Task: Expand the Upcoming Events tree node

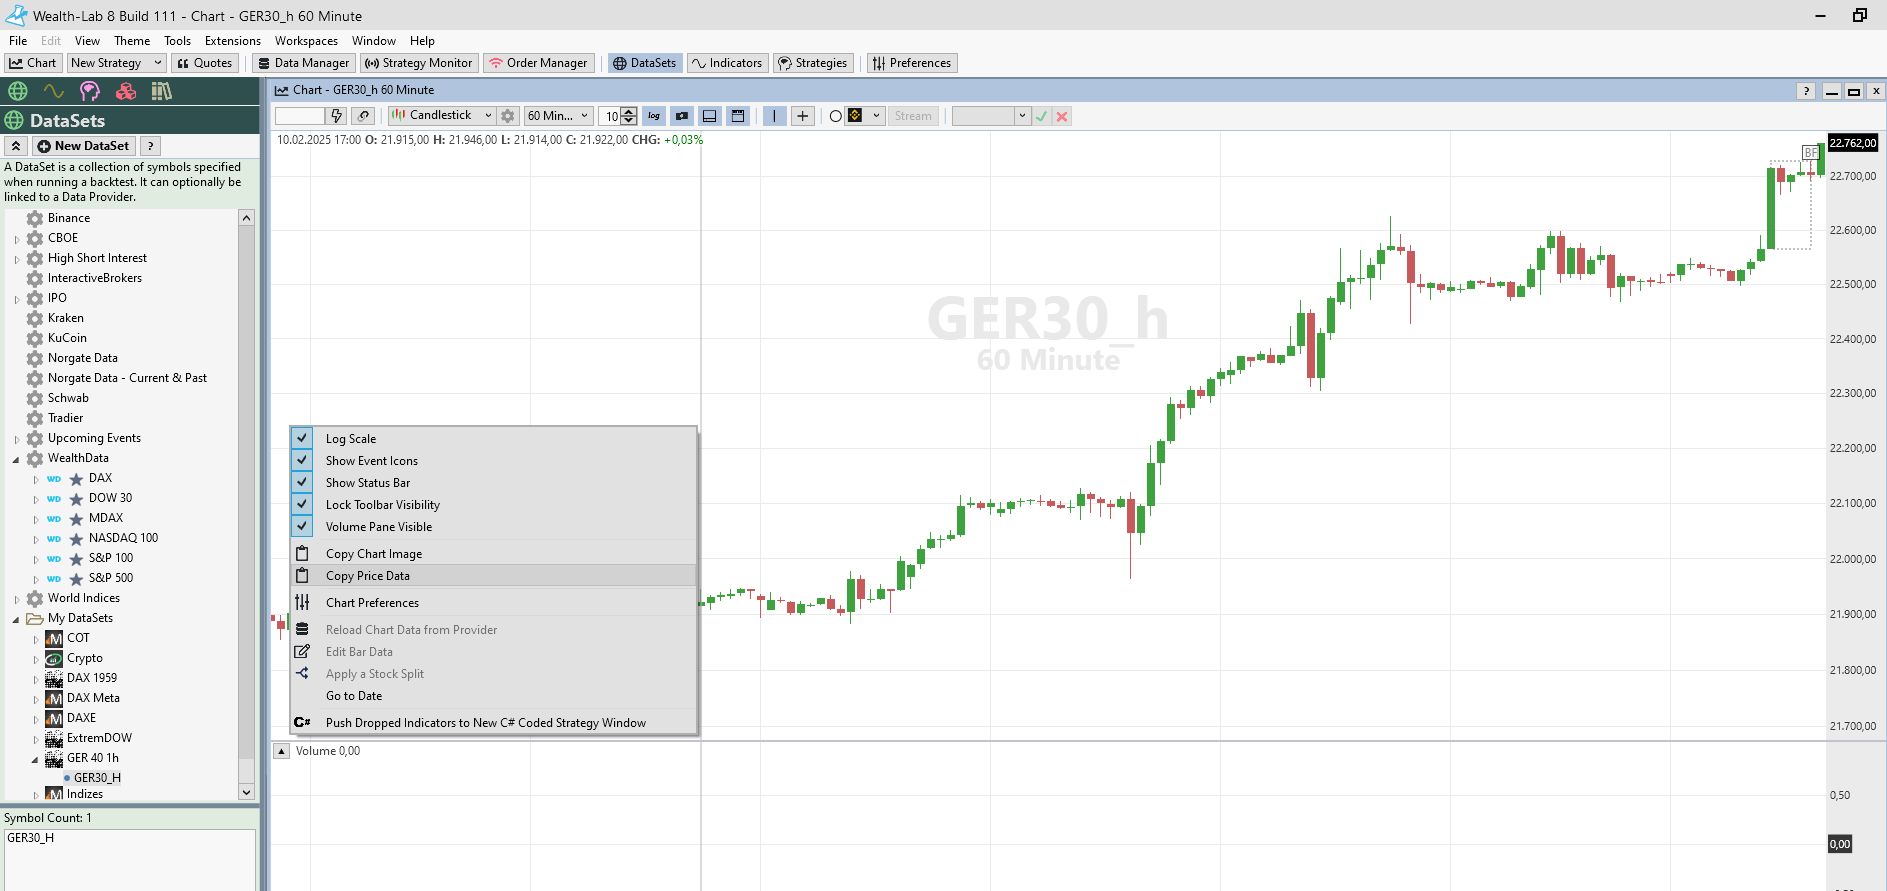Action: 17,439
